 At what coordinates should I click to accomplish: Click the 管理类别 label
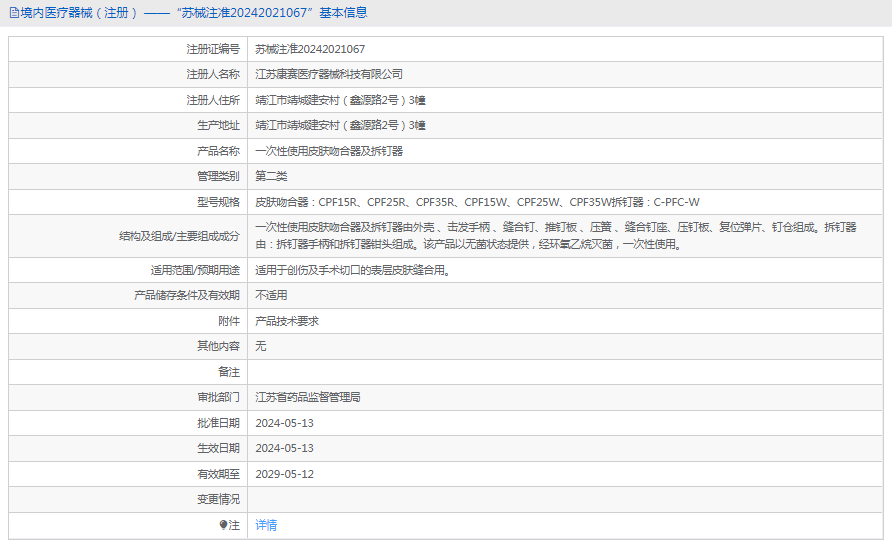coord(218,176)
